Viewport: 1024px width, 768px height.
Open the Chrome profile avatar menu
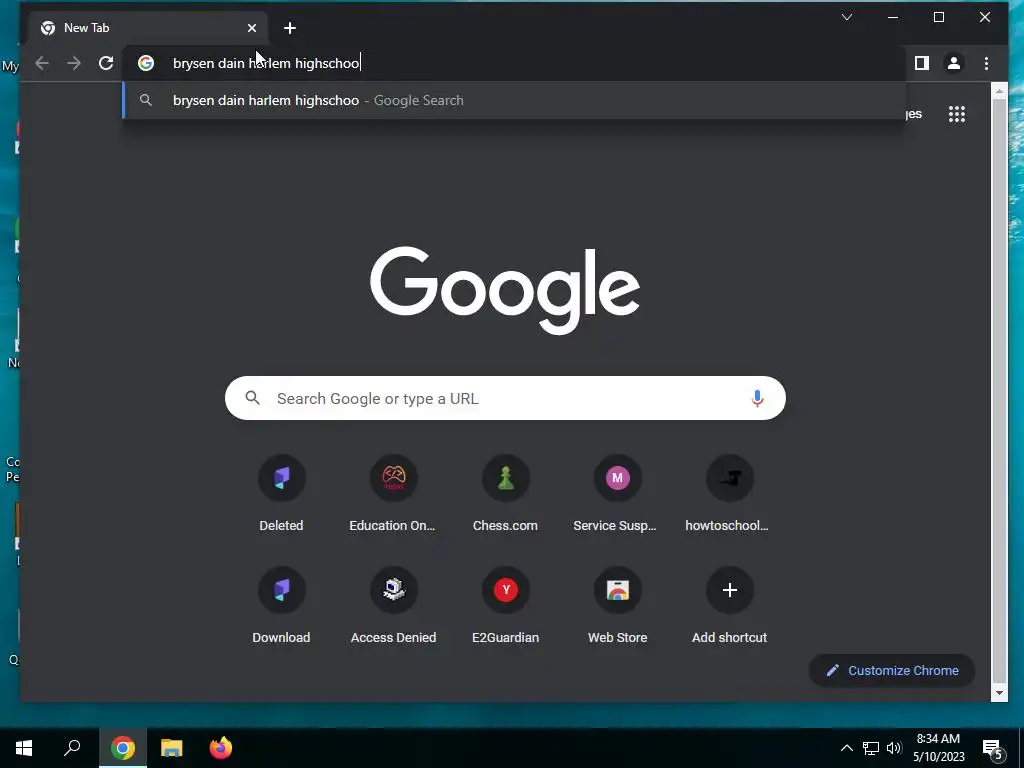tap(953, 63)
